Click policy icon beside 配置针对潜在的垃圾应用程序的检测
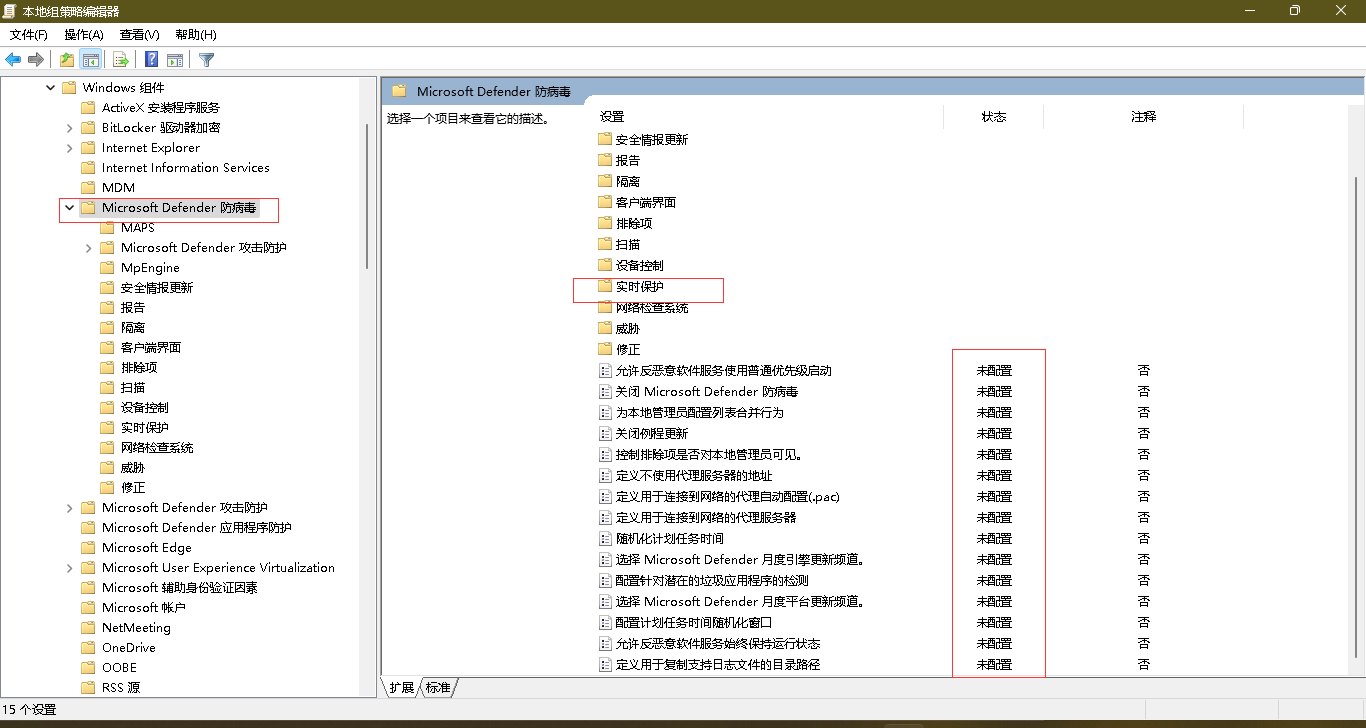1366x728 pixels. pyautogui.click(x=604, y=580)
